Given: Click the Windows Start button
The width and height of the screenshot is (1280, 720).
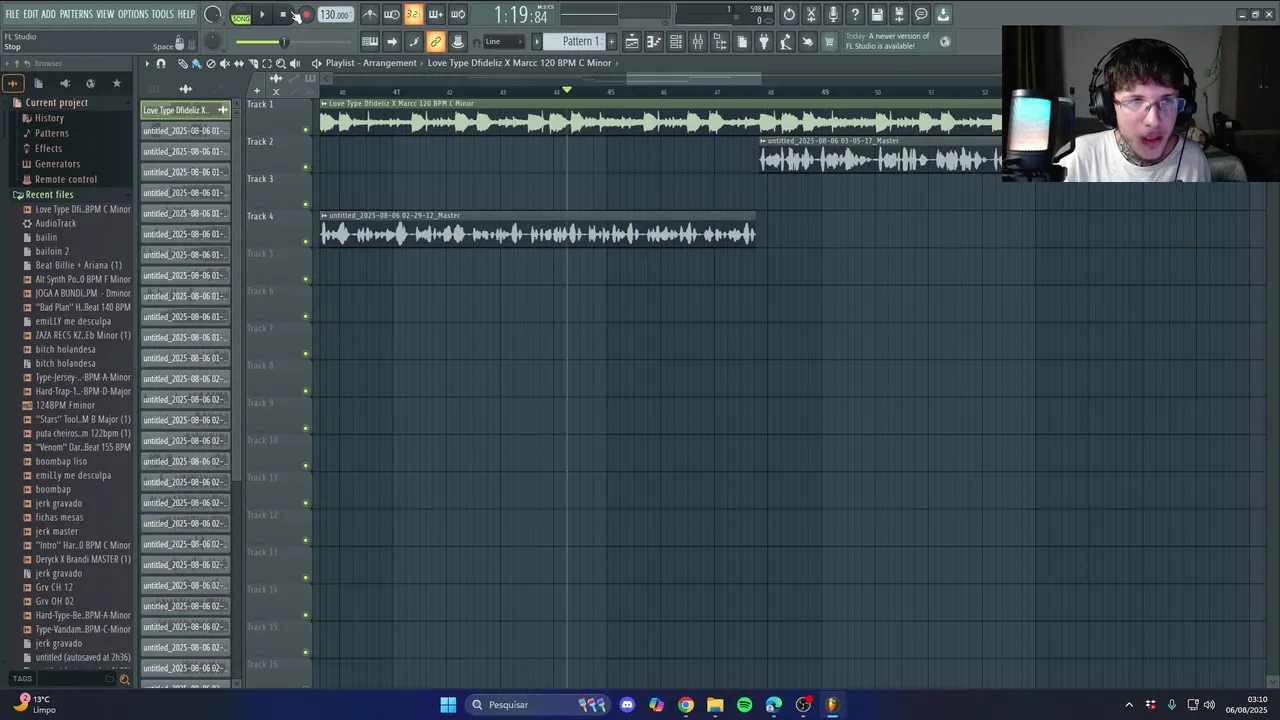Looking at the screenshot, I should (448, 705).
